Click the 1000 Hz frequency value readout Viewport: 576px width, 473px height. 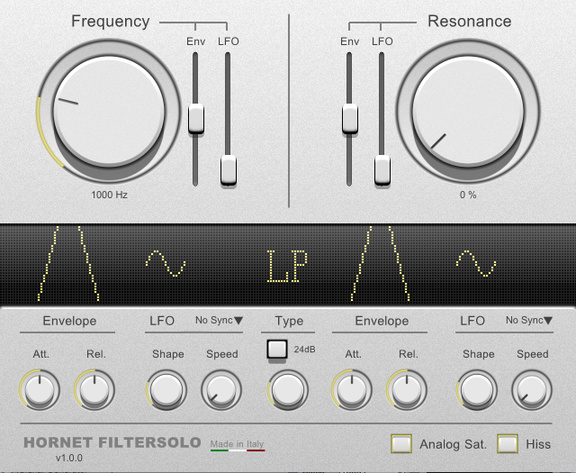[109, 195]
